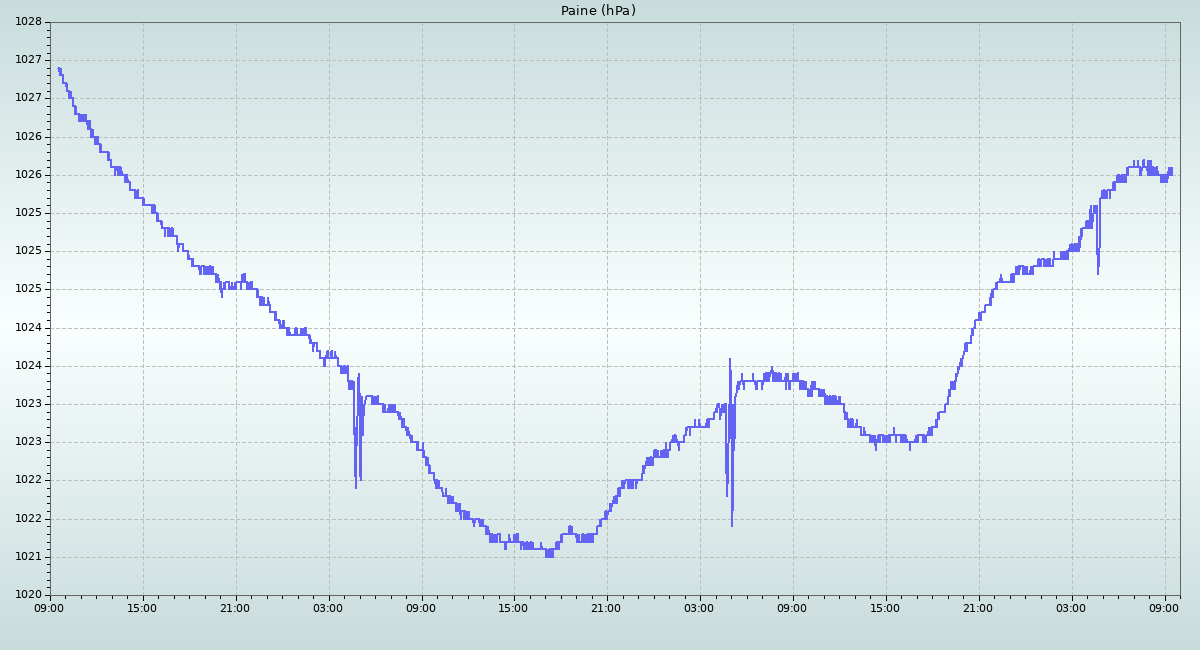Click the last 03:00 x-axis label
The height and width of the screenshot is (650, 1200).
click(x=1072, y=607)
